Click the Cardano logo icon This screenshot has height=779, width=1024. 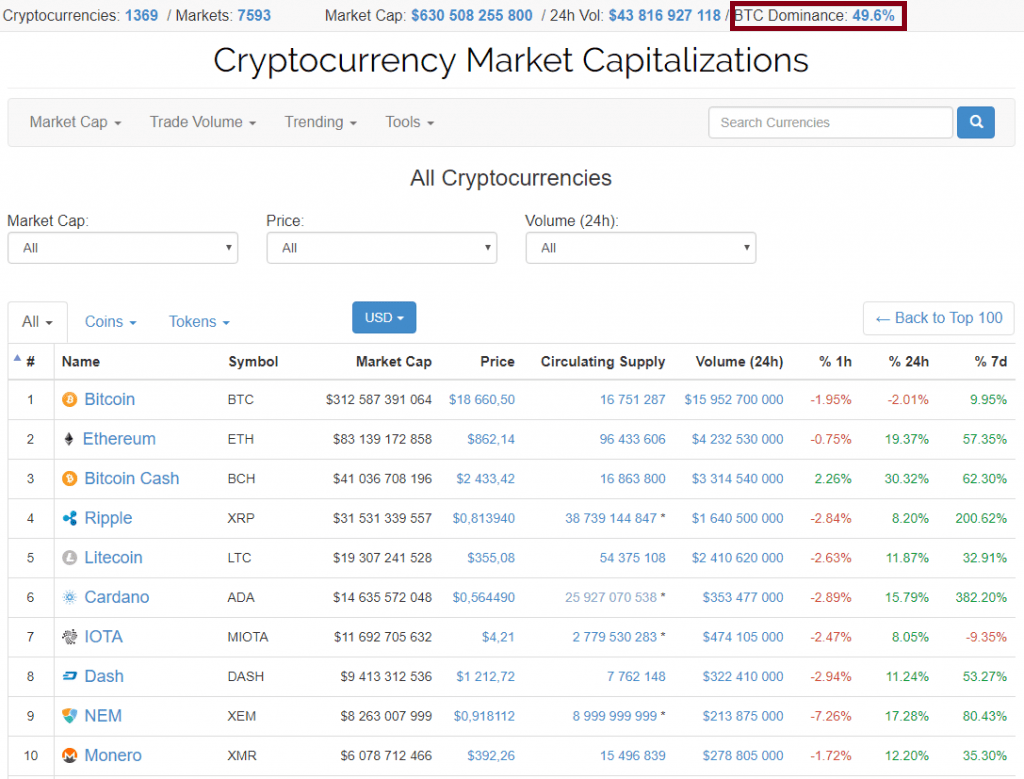pyautogui.click(x=70, y=597)
